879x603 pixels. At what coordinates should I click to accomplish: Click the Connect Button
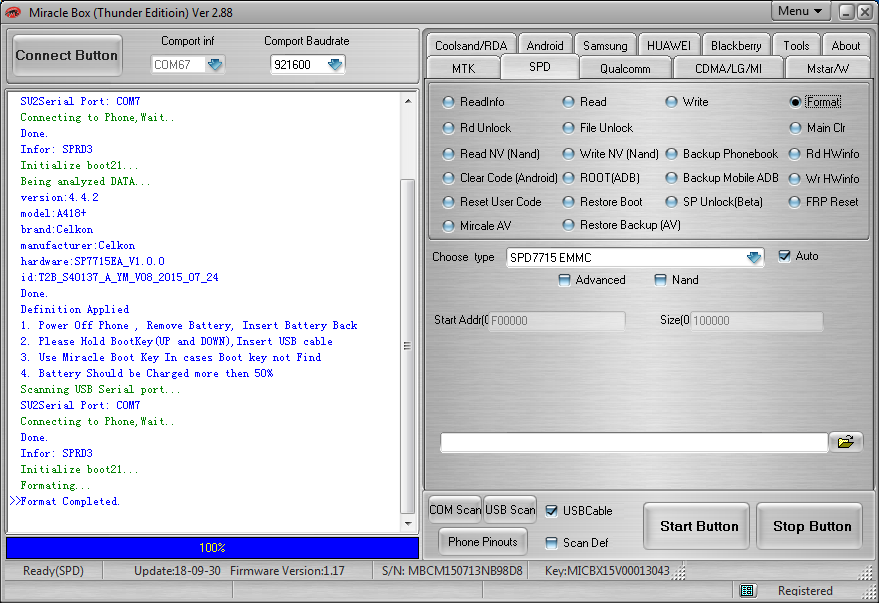point(67,55)
